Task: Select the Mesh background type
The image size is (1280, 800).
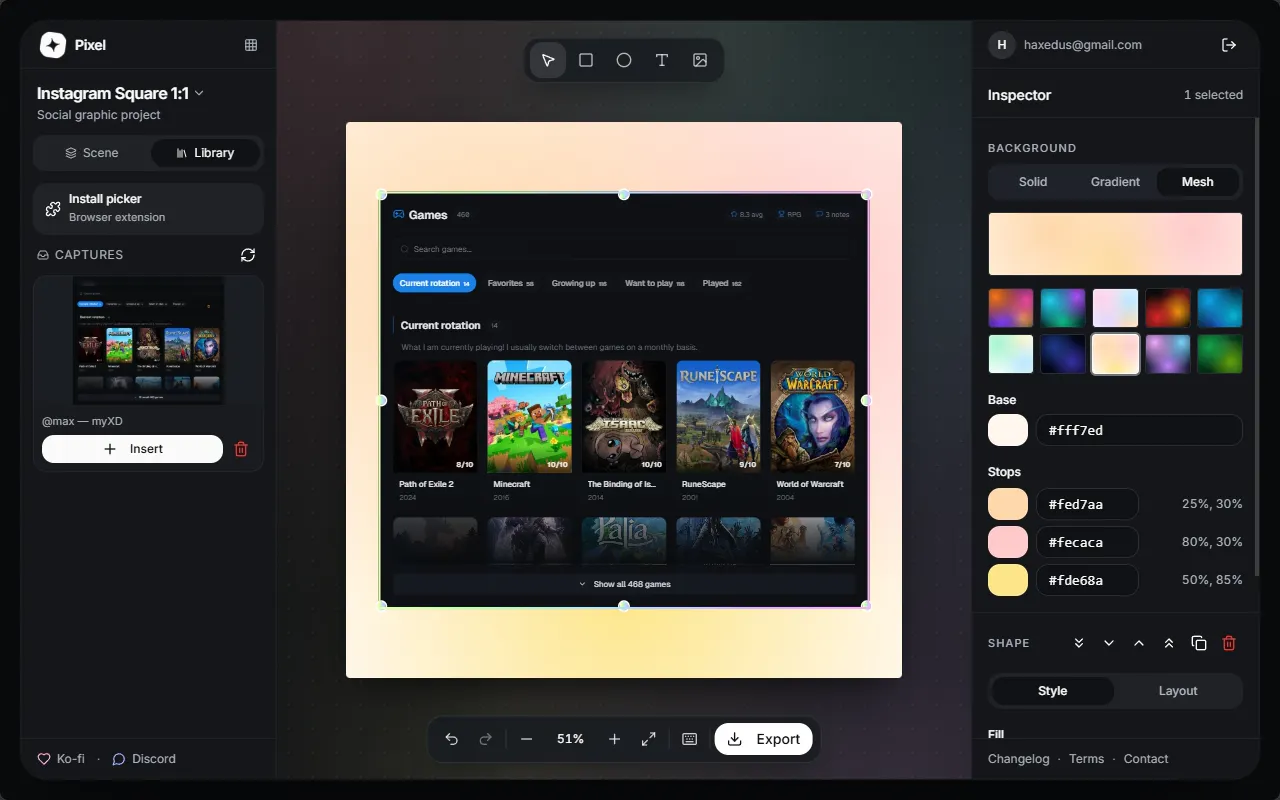Action: pyautogui.click(x=1198, y=182)
